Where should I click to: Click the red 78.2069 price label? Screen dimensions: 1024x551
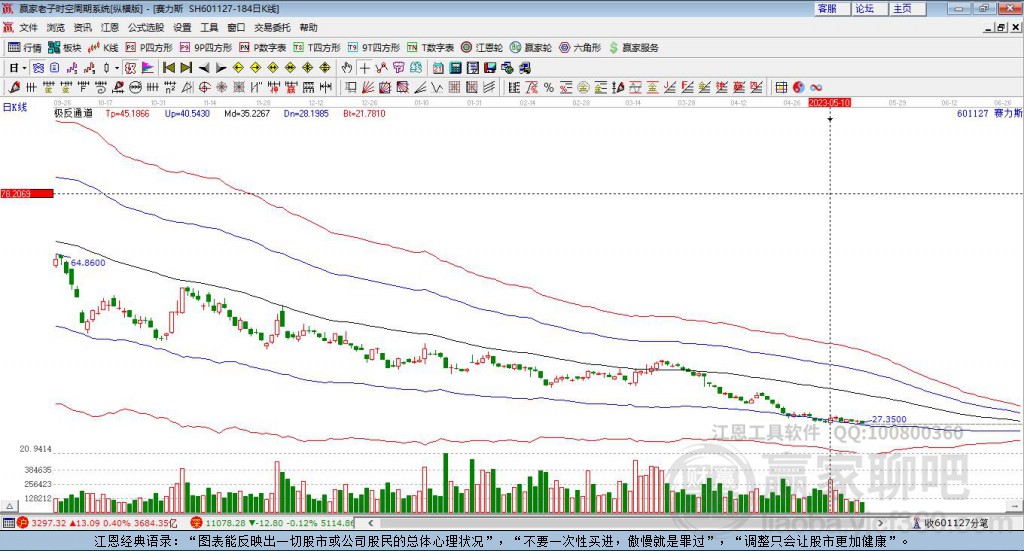point(27,194)
